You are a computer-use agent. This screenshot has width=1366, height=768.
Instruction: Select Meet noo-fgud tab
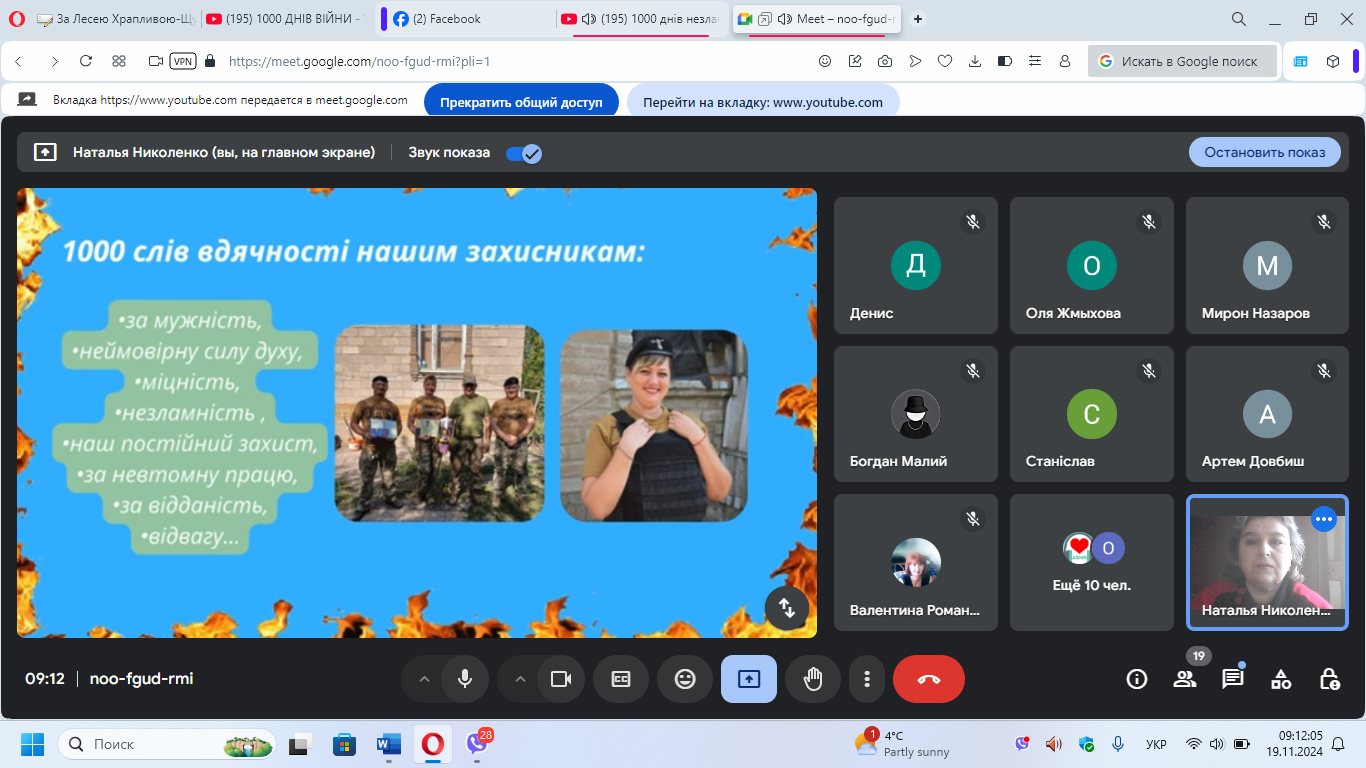818,19
